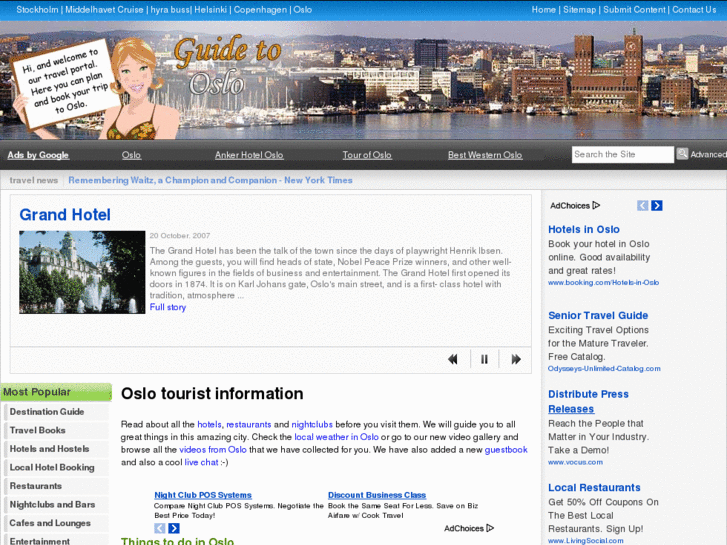The width and height of the screenshot is (727, 545).
Task: Read the Full story link
Action: click(x=168, y=307)
